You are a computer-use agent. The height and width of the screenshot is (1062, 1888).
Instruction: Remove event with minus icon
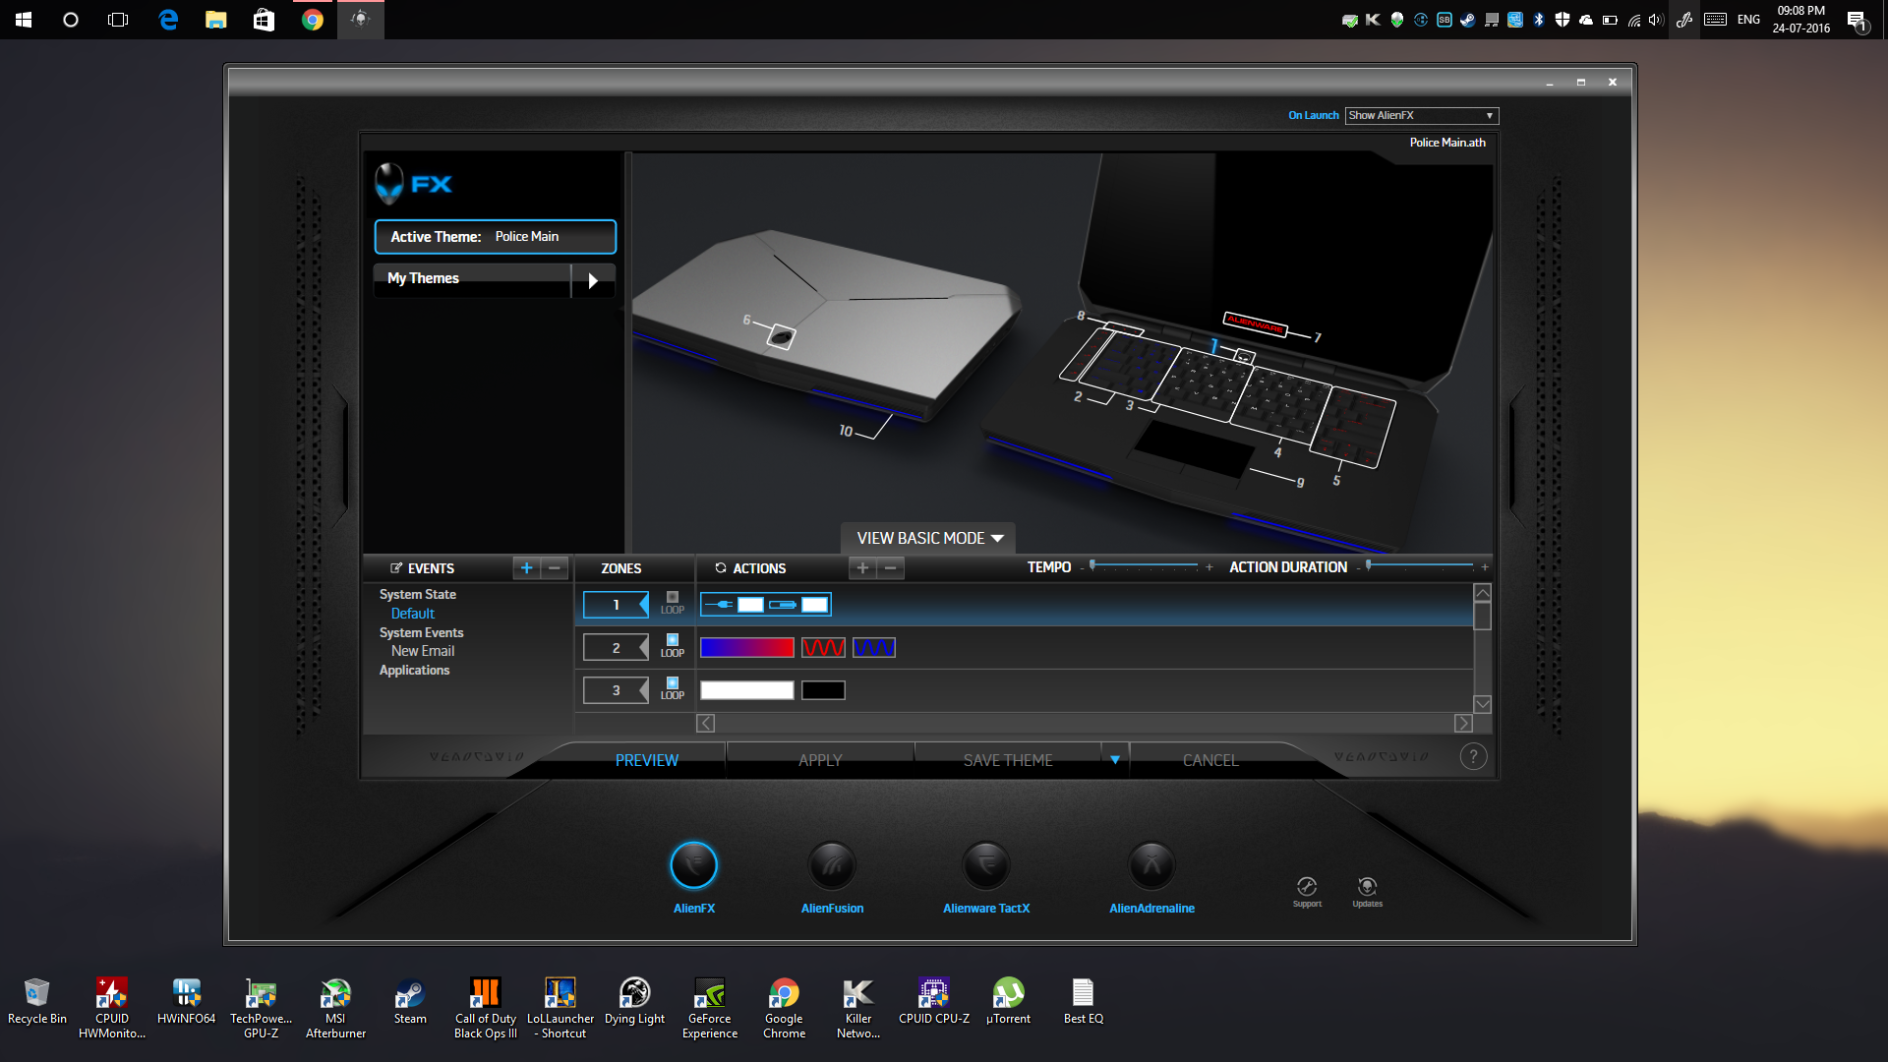pos(554,568)
